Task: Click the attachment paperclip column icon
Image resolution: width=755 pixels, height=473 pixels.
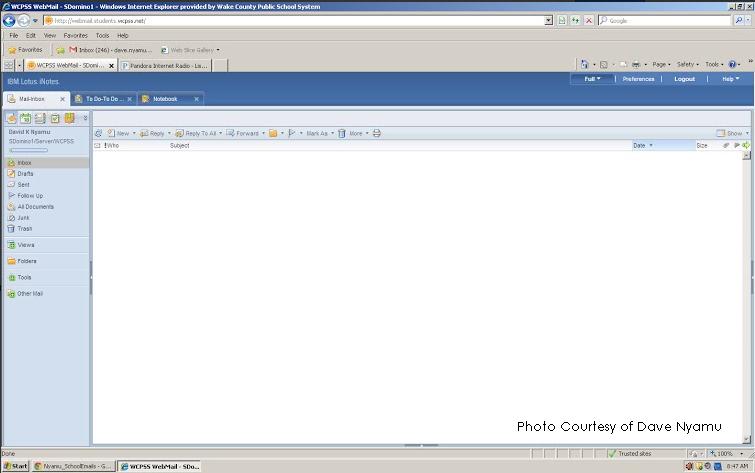Action: [x=726, y=145]
